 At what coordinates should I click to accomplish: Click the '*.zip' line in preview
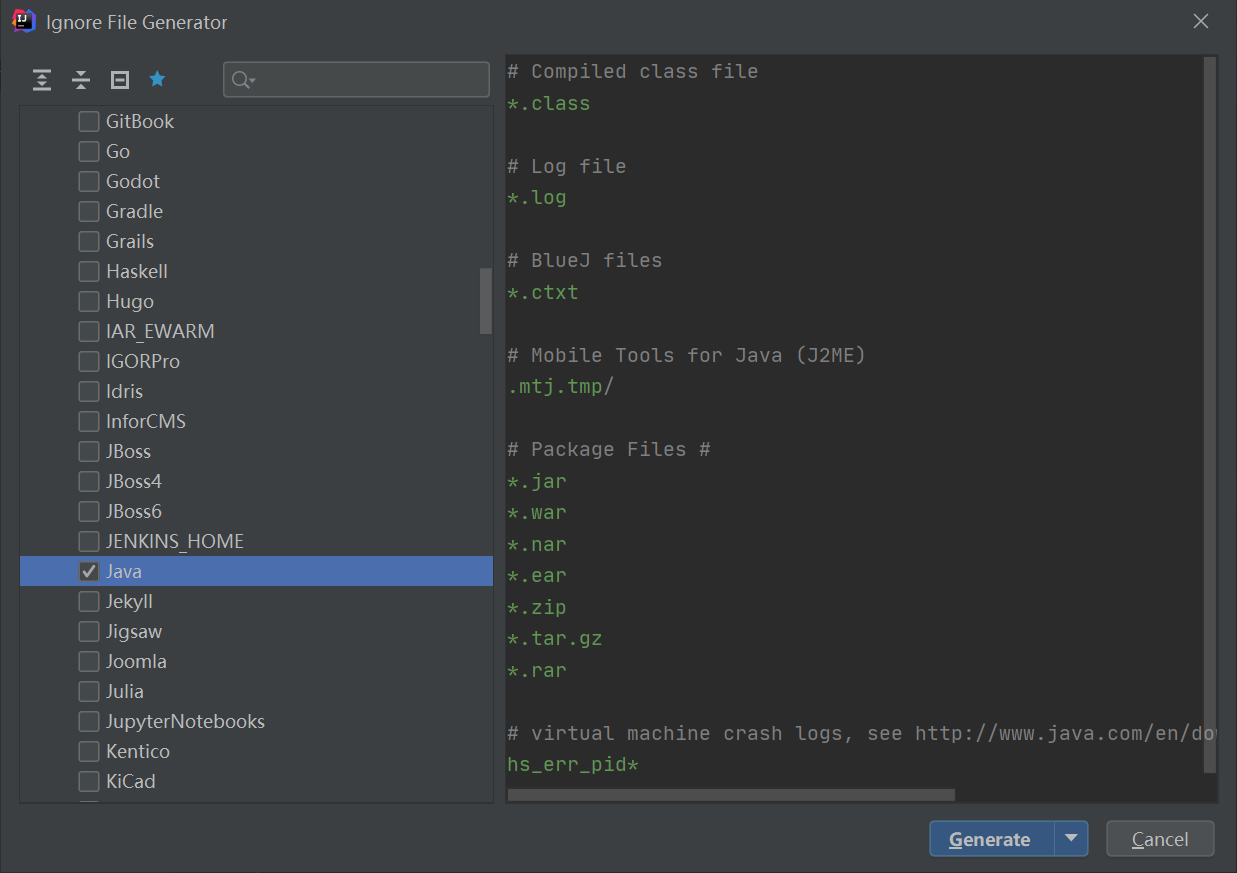pyautogui.click(x=537, y=607)
